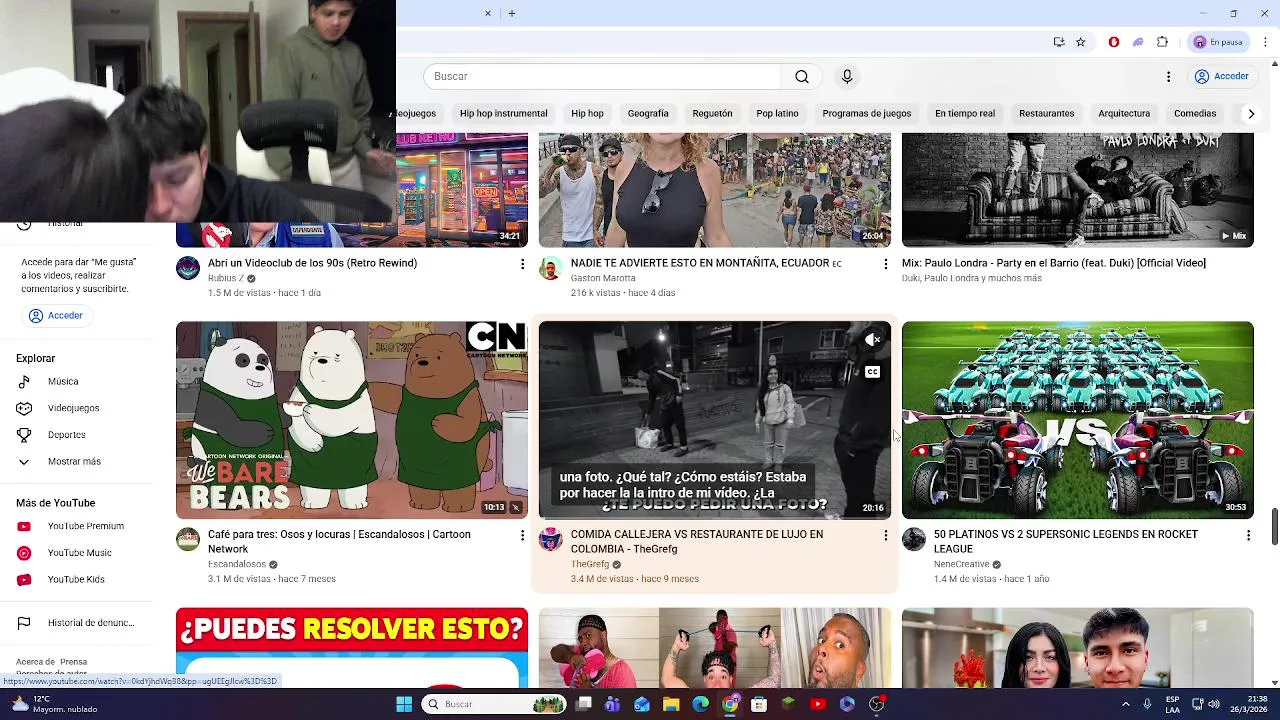
Task: Unmute the Comida callejera preview video
Action: 873,340
